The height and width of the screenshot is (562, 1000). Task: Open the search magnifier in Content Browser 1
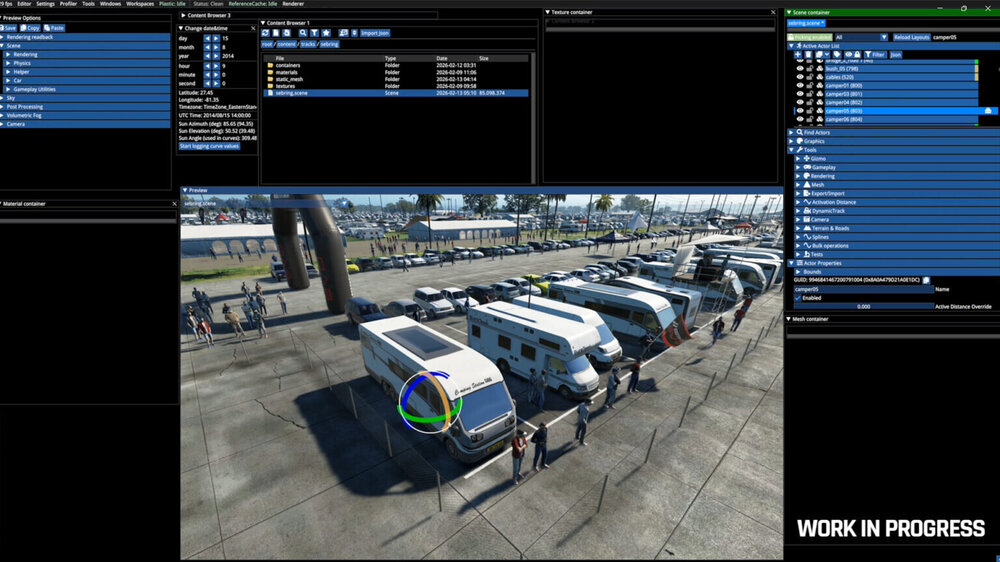303,33
